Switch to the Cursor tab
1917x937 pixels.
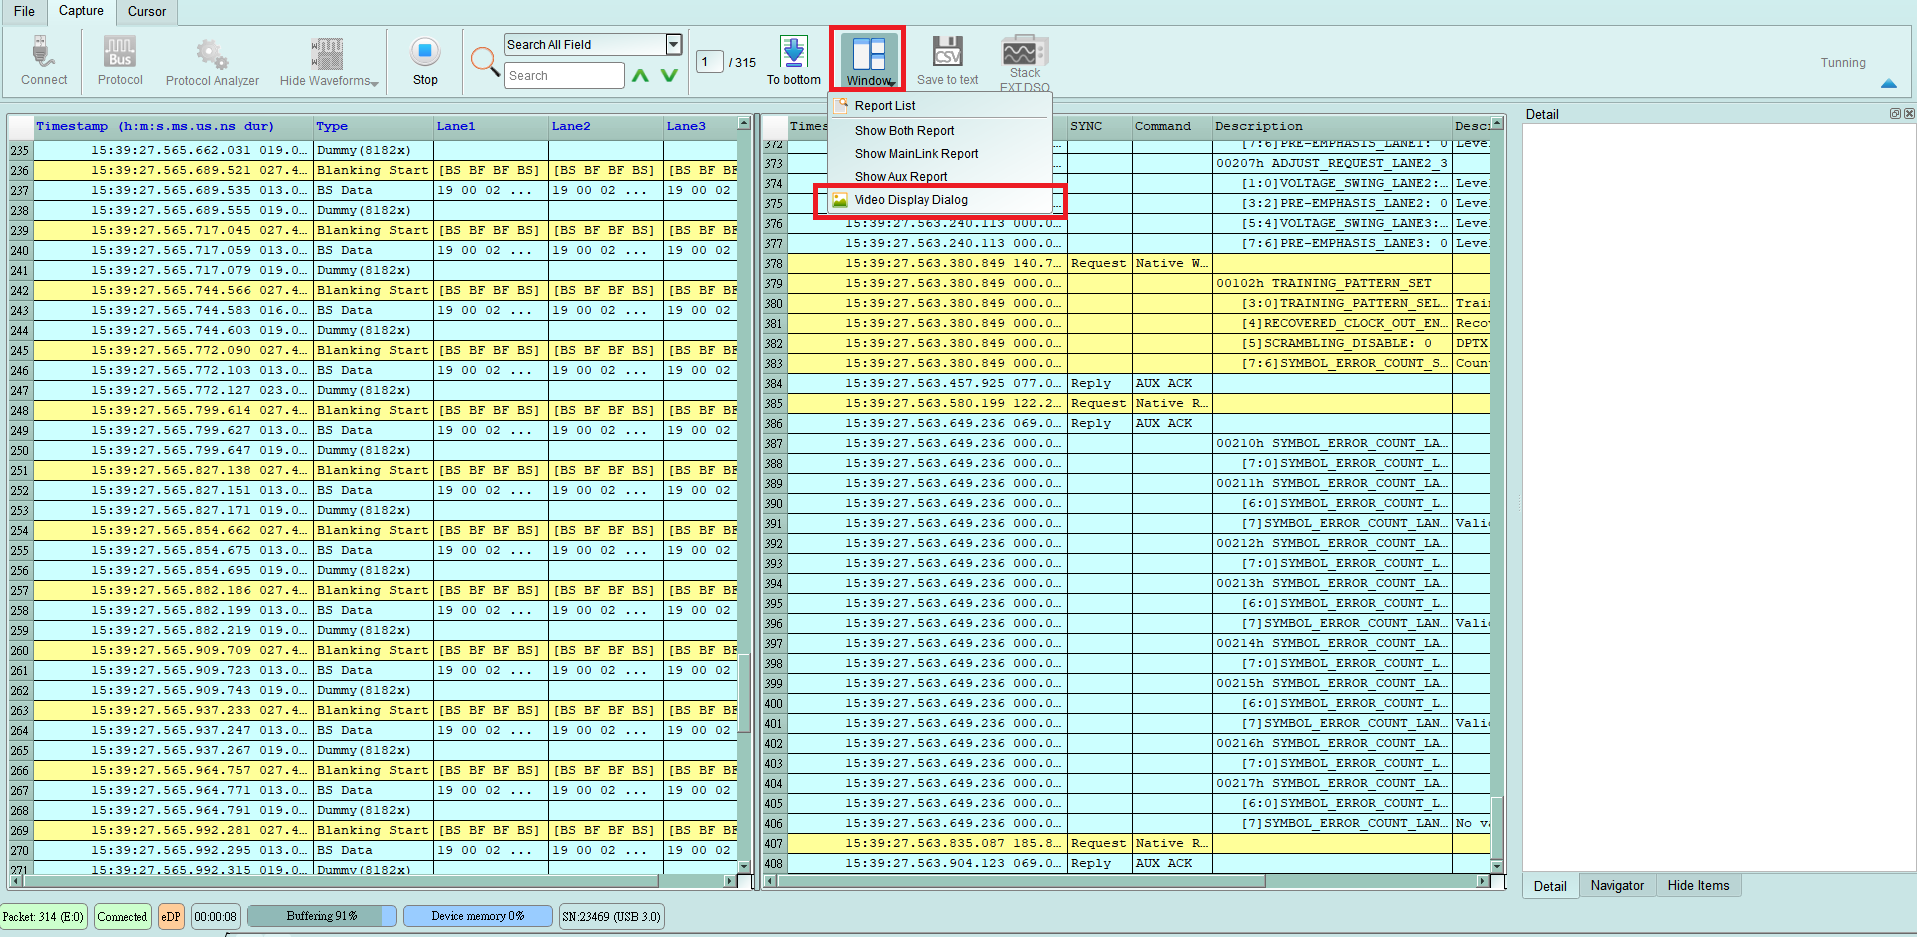point(147,12)
